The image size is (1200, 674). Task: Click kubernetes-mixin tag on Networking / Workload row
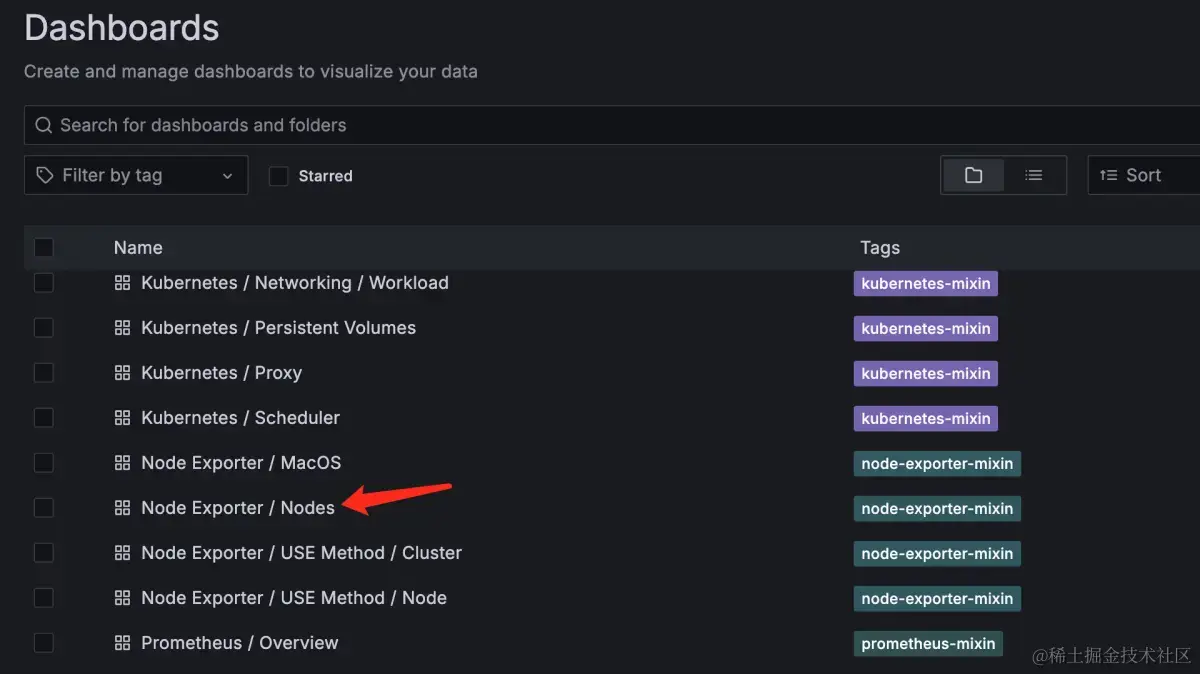925,283
